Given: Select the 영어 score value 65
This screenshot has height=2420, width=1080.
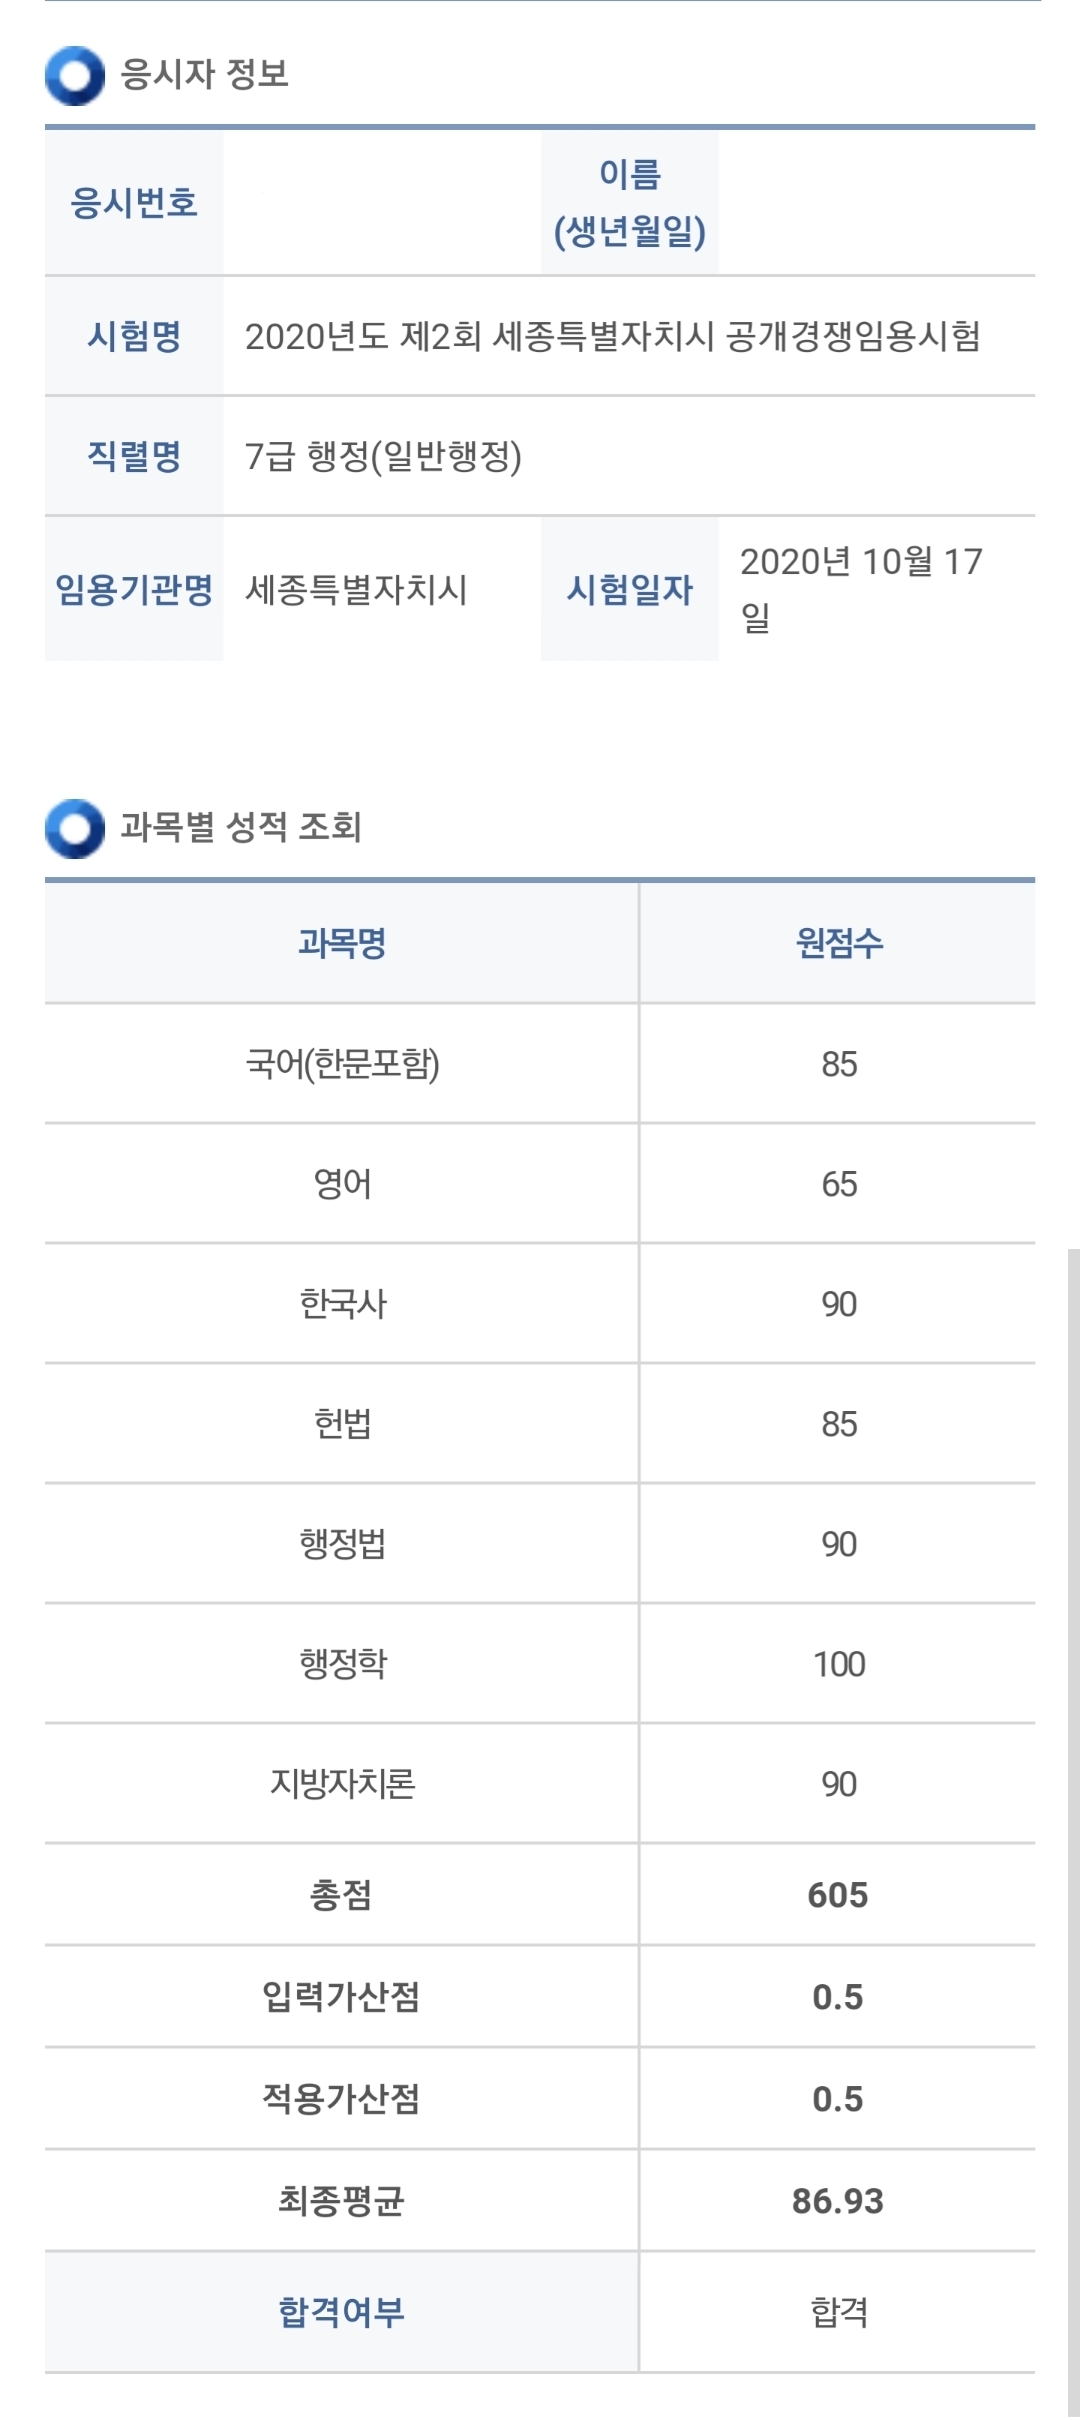Looking at the screenshot, I should (x=839, y=1184).
